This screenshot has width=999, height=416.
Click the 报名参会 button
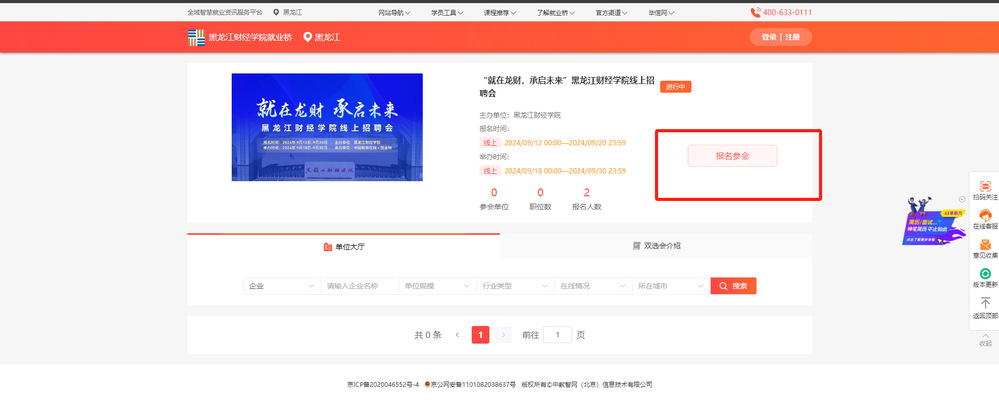[x=732, y=156]
